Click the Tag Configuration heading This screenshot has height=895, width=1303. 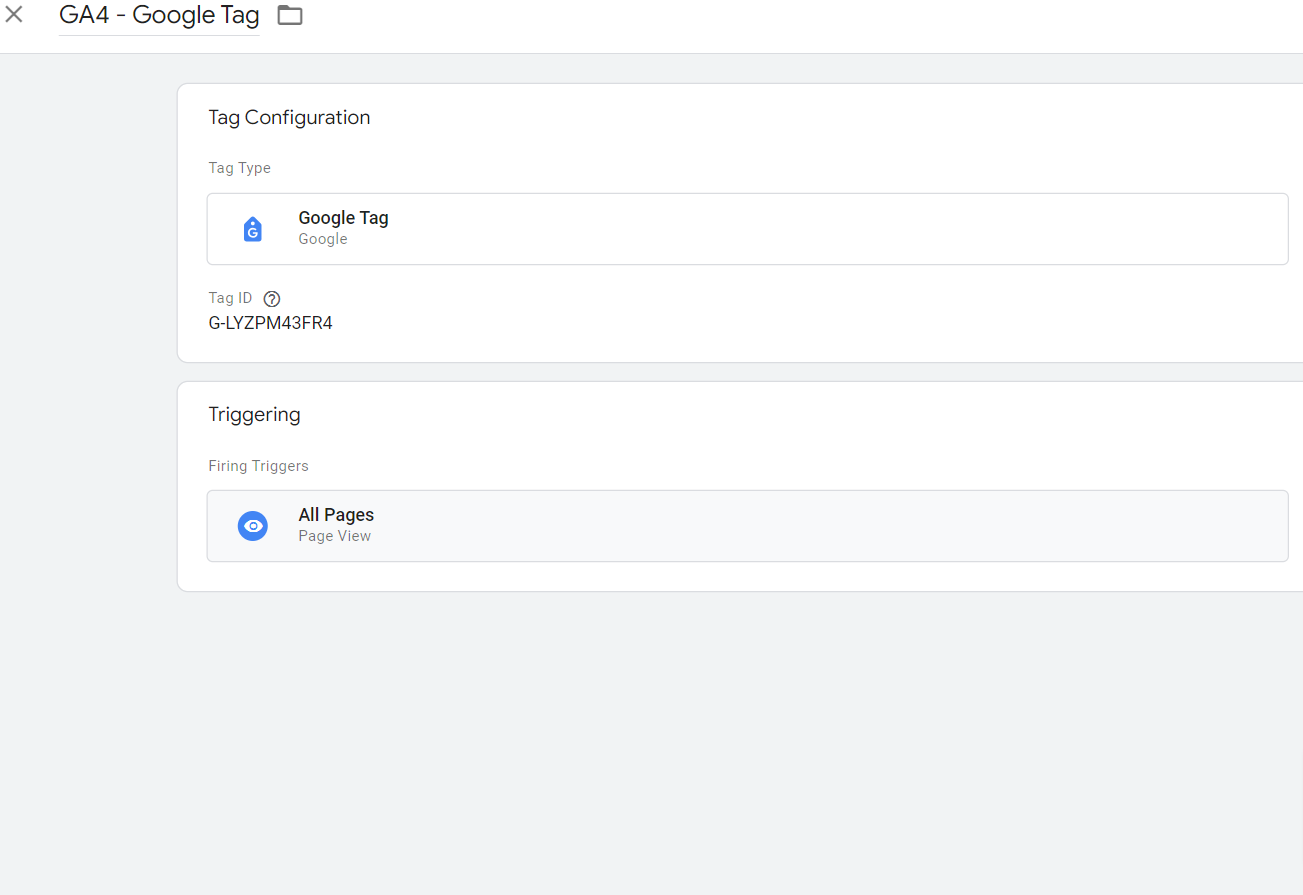coord(289,118)
